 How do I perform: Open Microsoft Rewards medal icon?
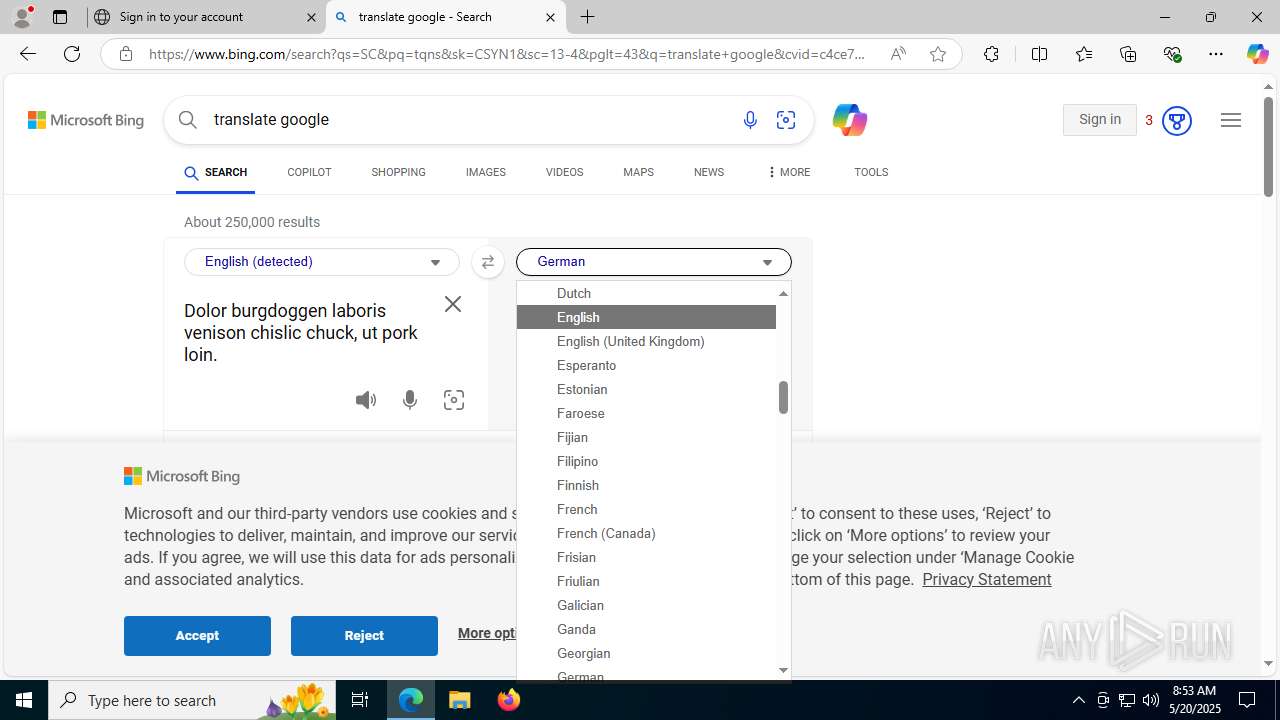(x=1176, y=121)
